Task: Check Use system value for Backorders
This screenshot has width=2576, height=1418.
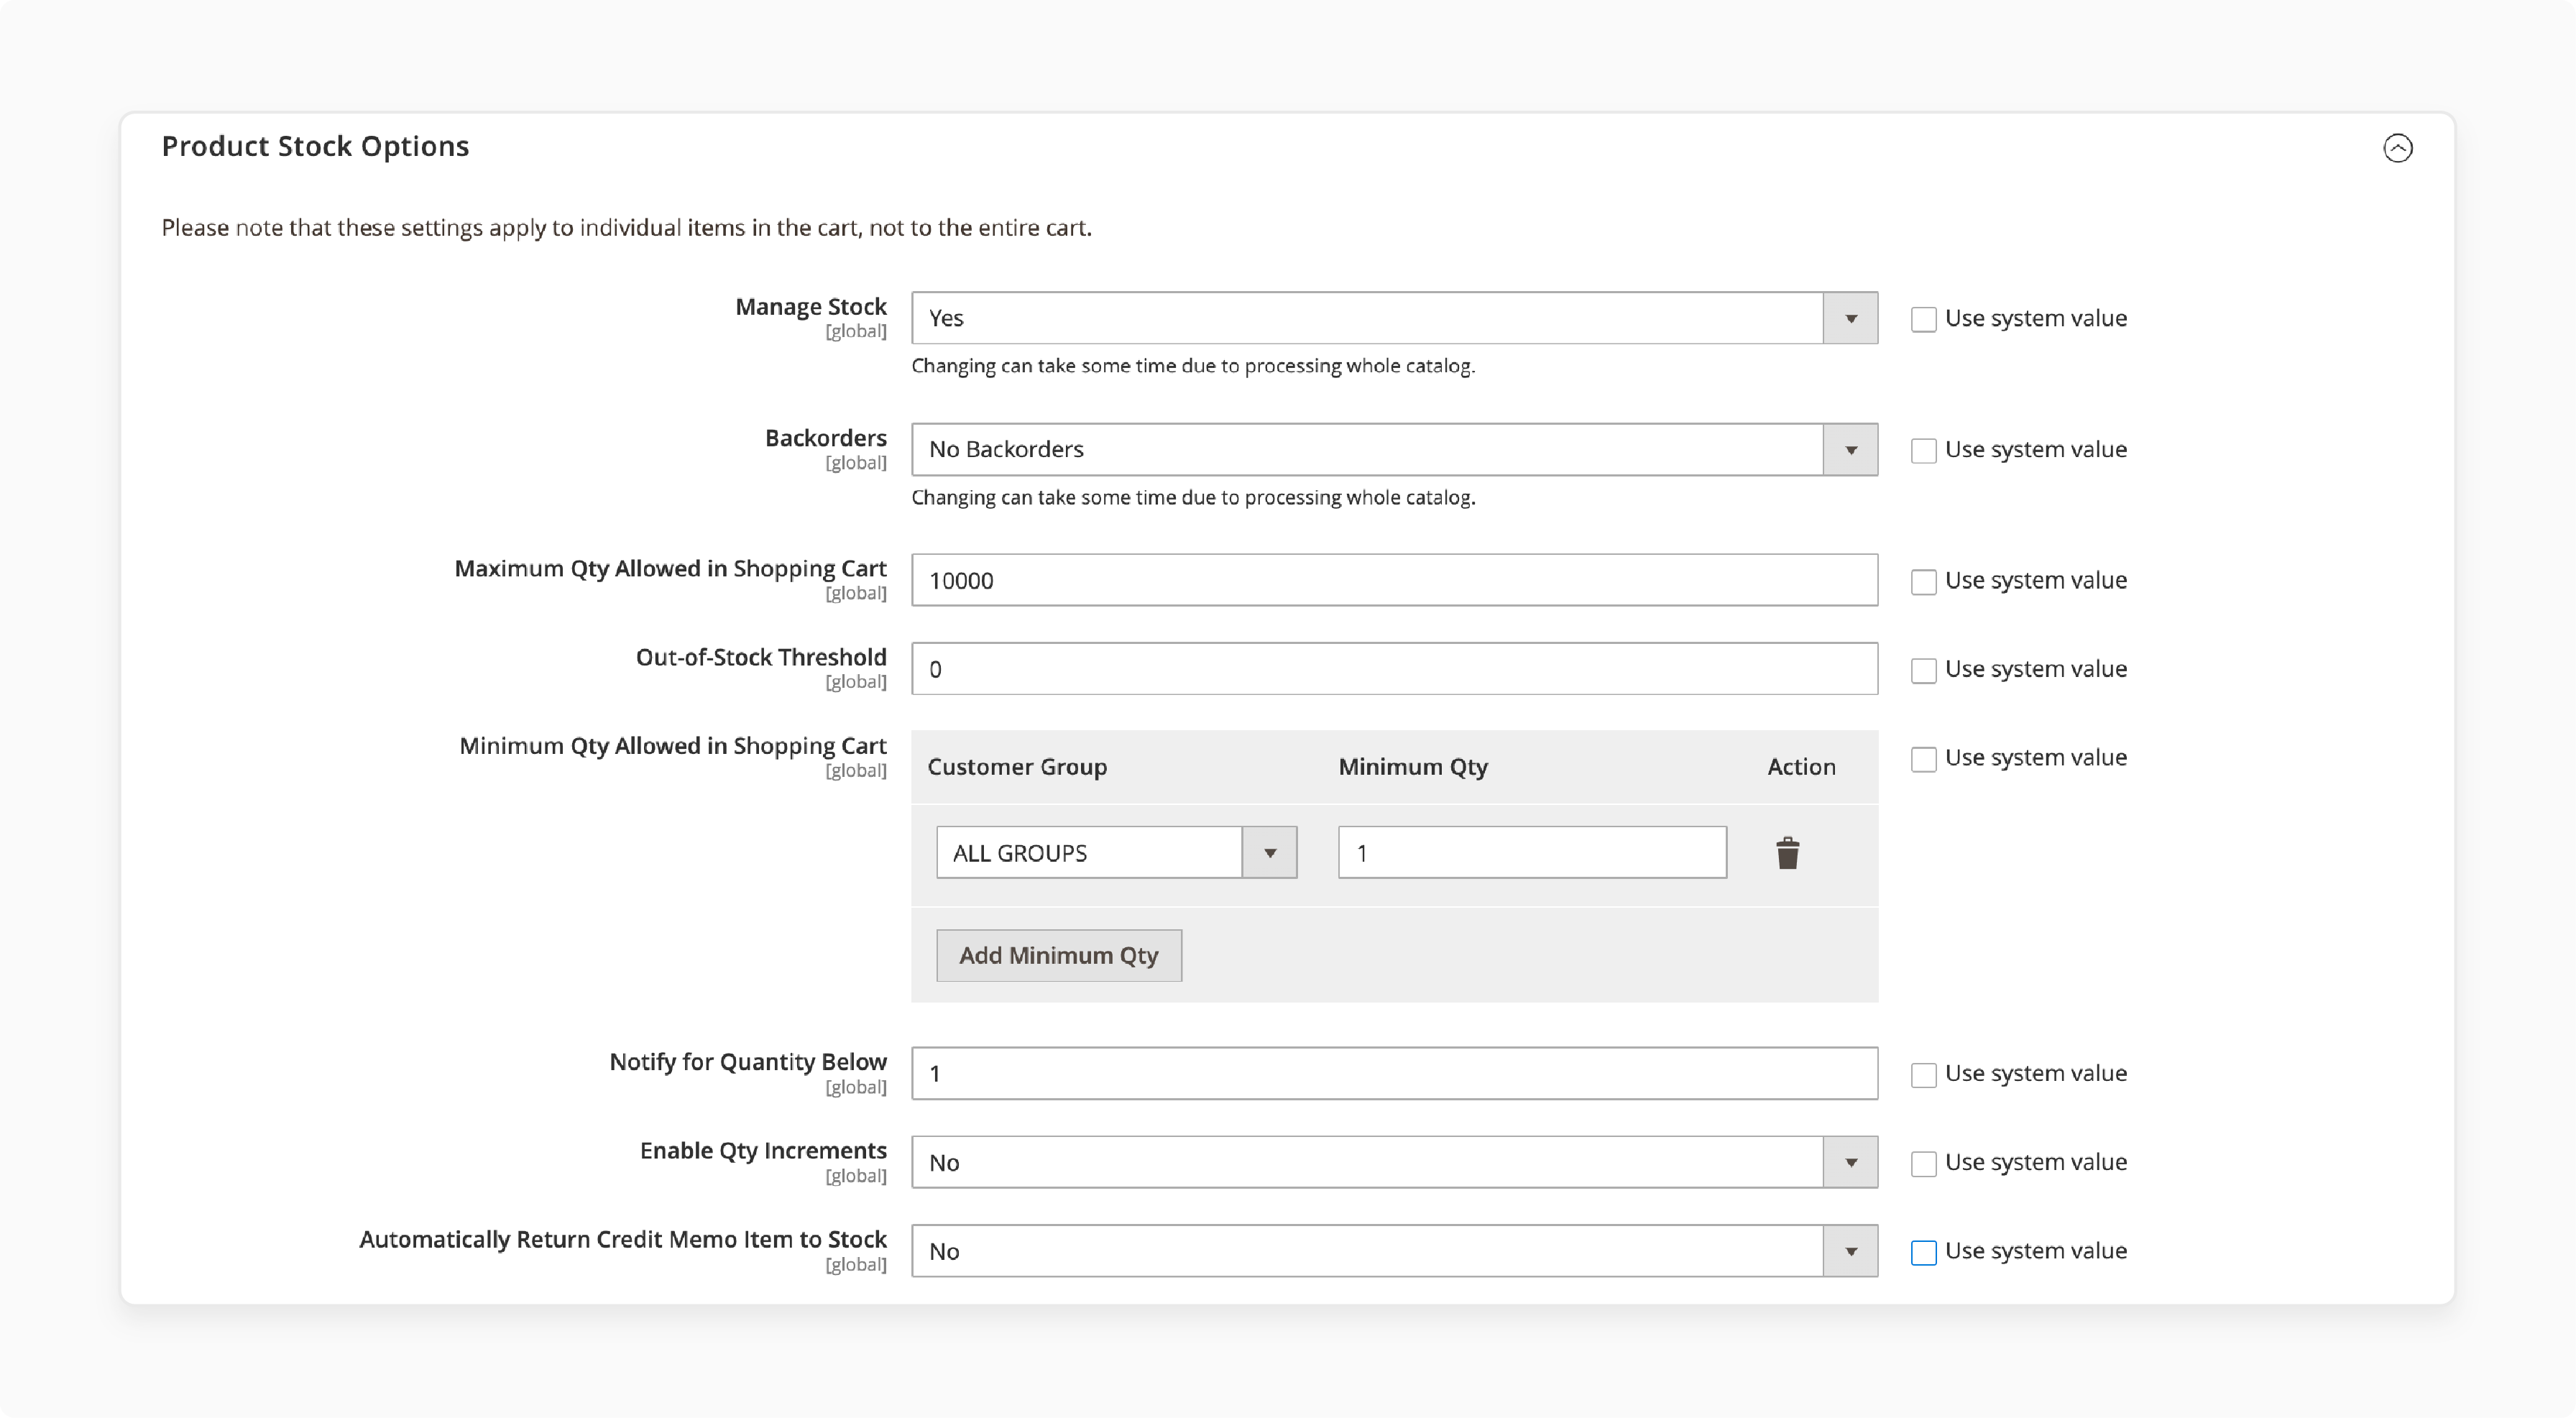Action: [x=1923, y=450]
